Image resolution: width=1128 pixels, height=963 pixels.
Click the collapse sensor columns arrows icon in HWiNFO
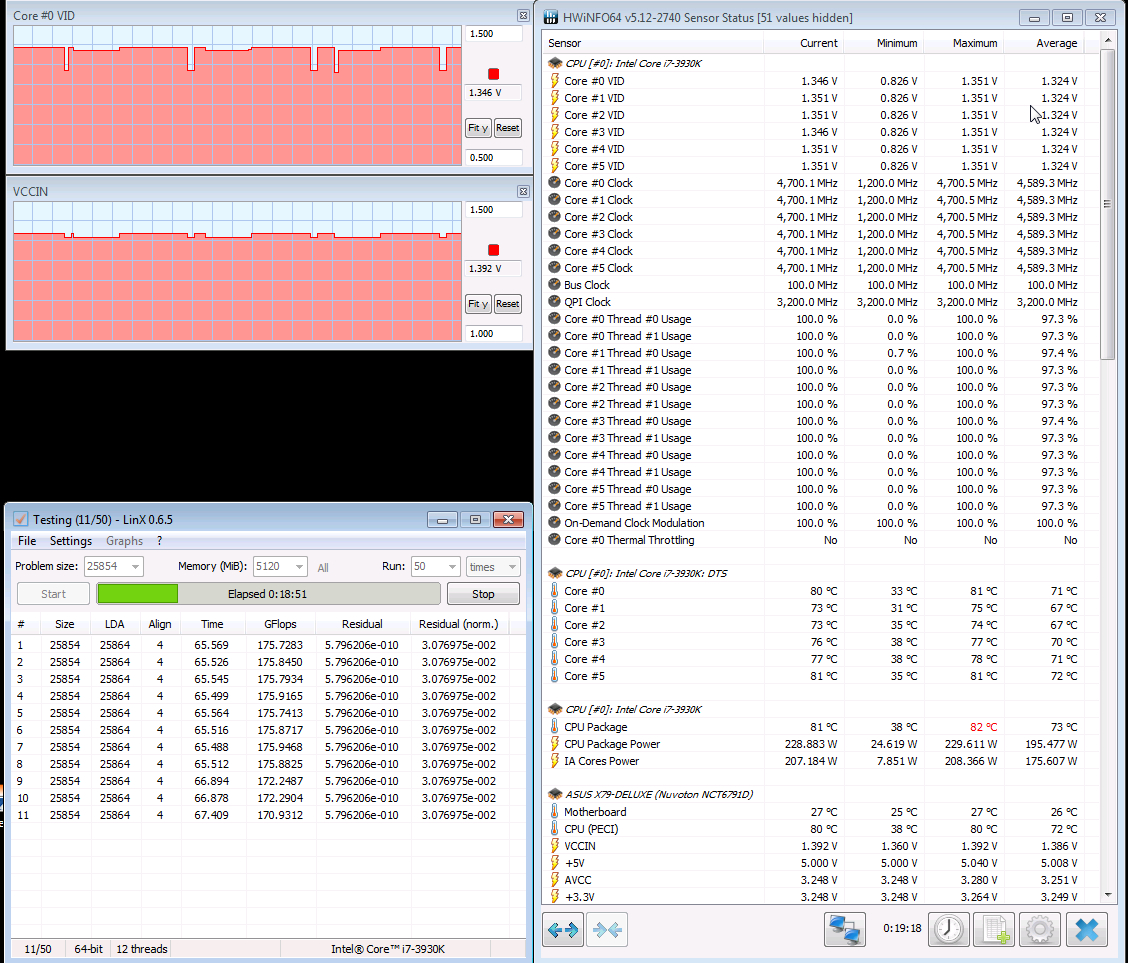[606, 929]
